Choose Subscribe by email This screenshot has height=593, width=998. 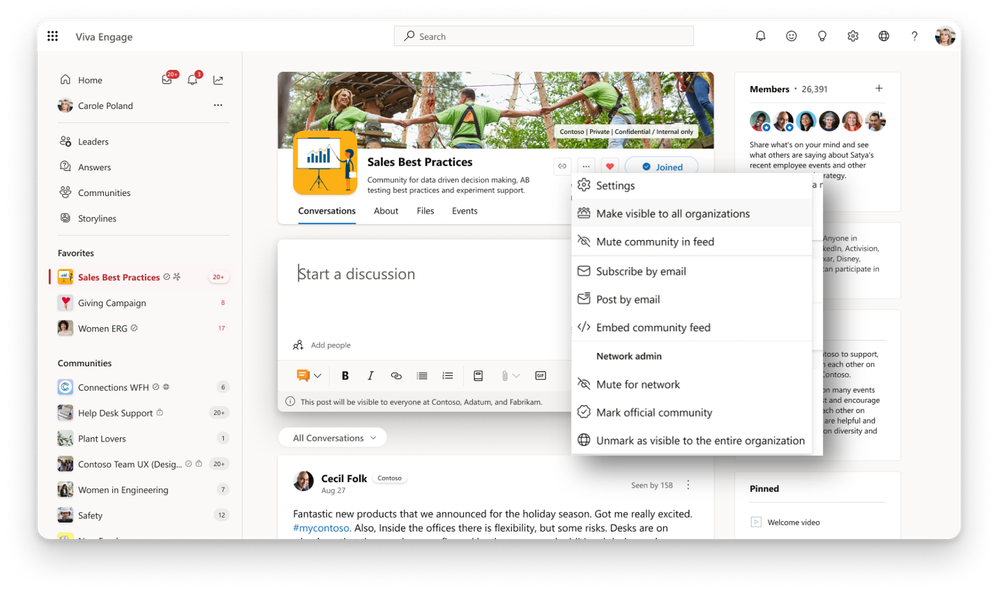pos(692,271)
